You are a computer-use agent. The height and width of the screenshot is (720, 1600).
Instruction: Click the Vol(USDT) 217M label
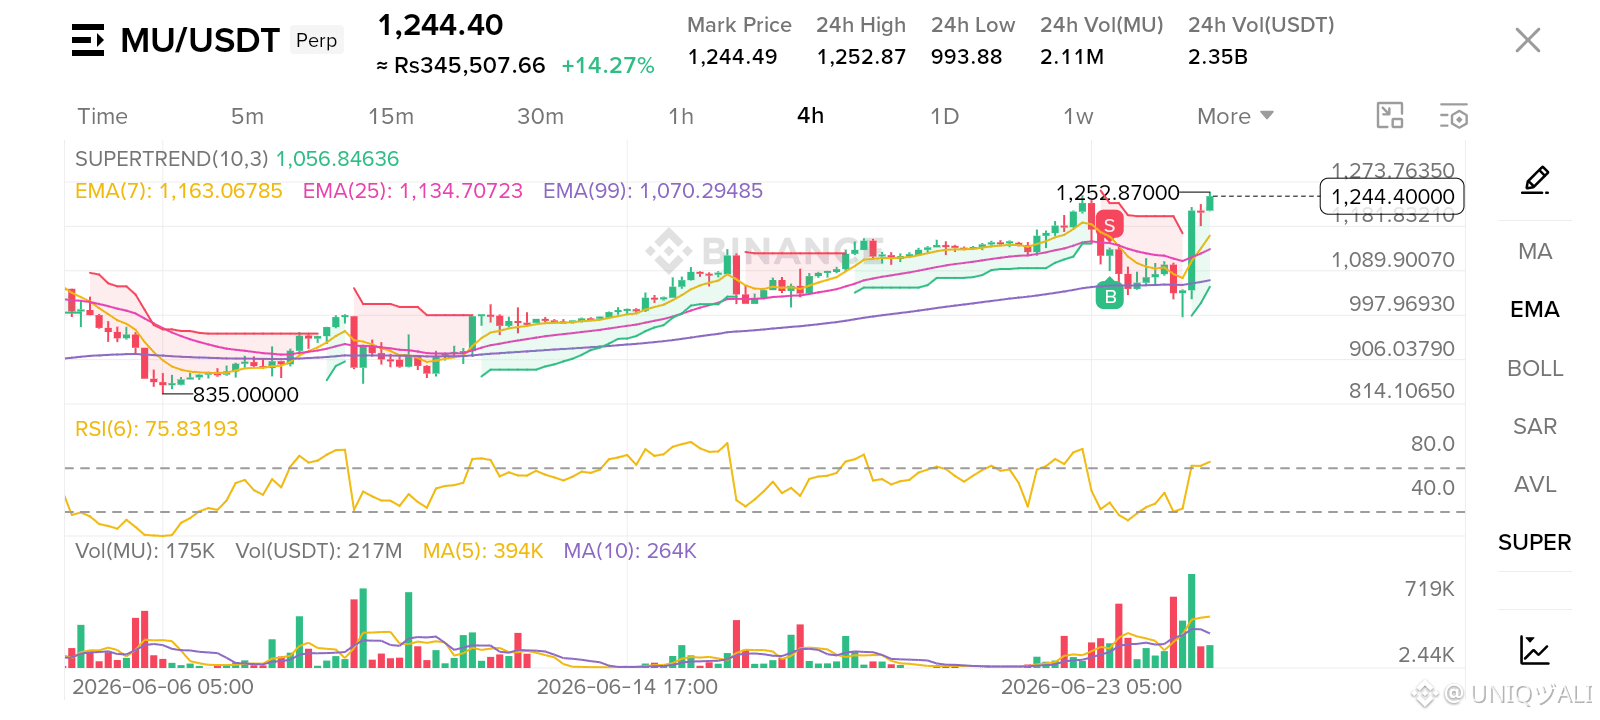[319, 551]
